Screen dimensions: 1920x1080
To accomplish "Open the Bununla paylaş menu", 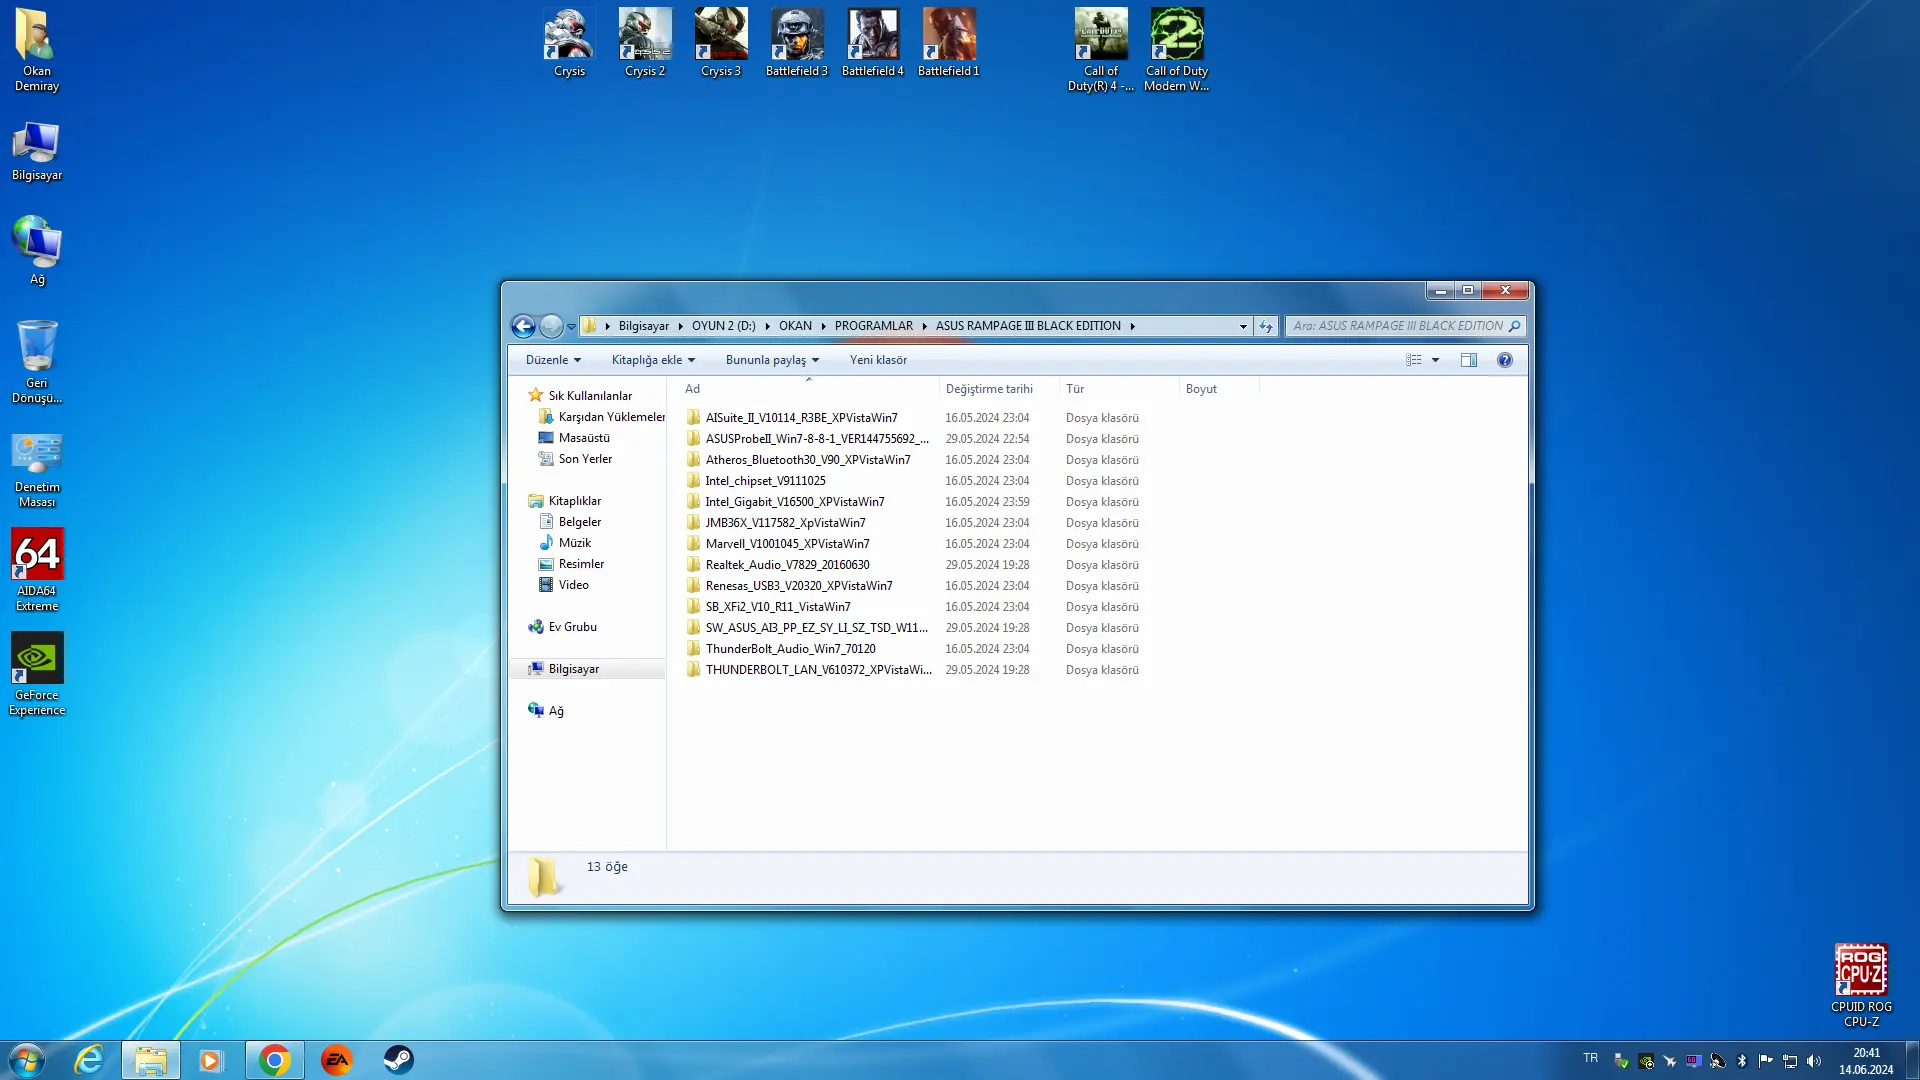I will [x=772, y=360].
